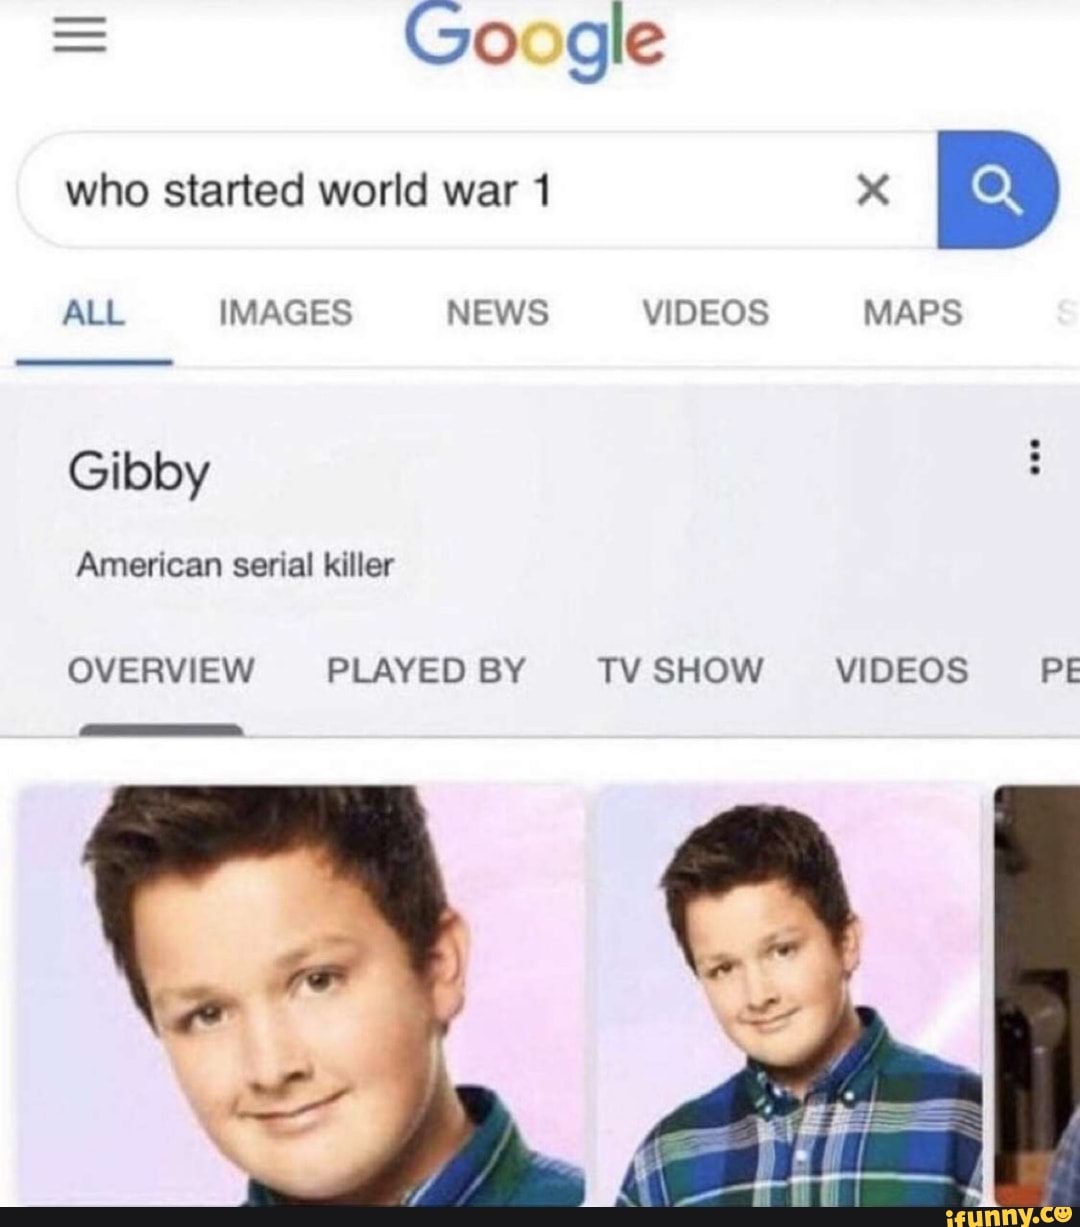Open the knowledge panel VIDEOS tab
Image resolution: width=1080 pixels, height=1227 pixels.
tap(902, 670)
